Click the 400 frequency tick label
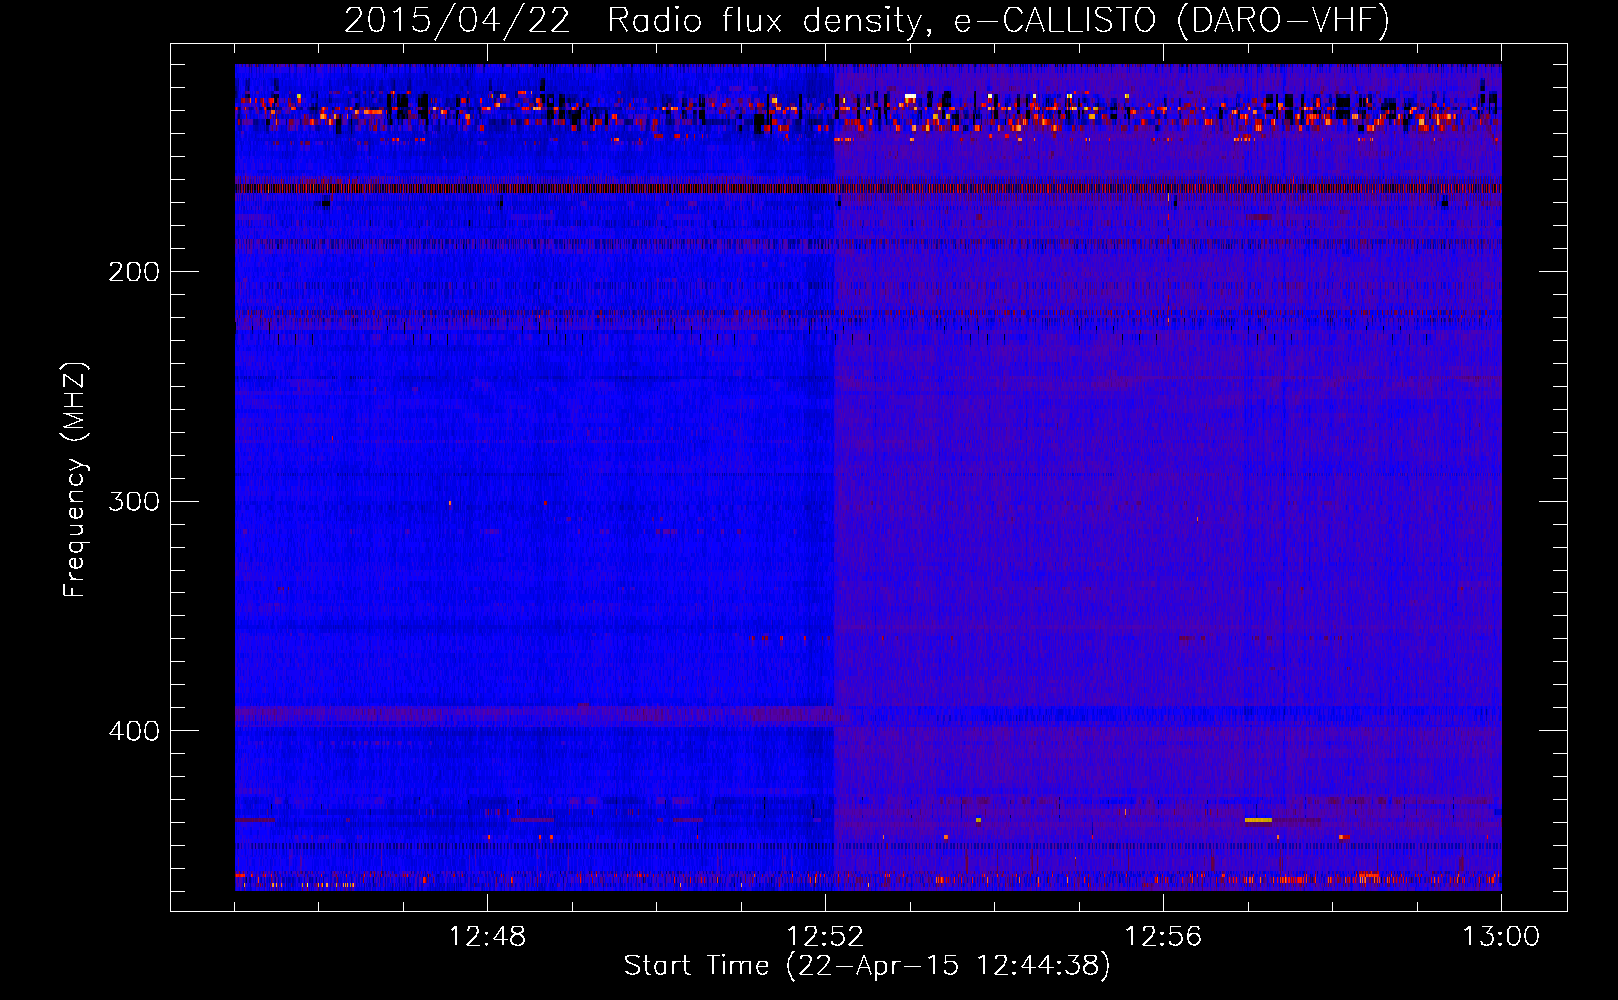Image resolution: width=1618 pixels, height=1000 pixels. [x=134, y=731]
